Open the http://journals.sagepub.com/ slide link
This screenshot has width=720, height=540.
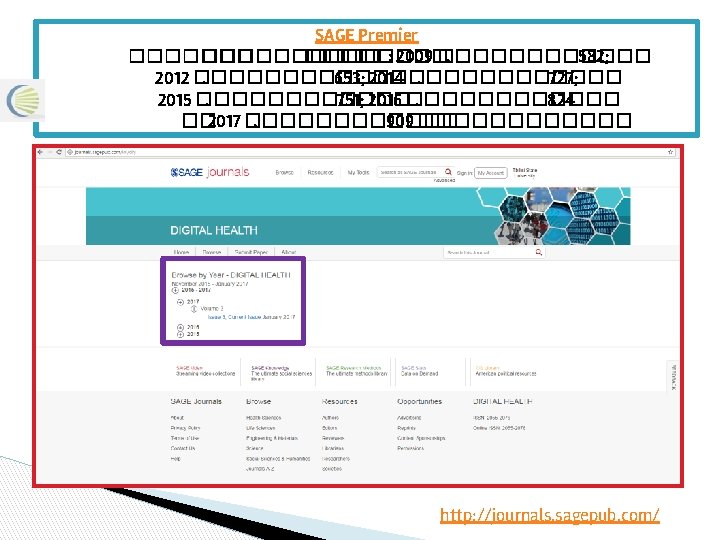(550, 515)
